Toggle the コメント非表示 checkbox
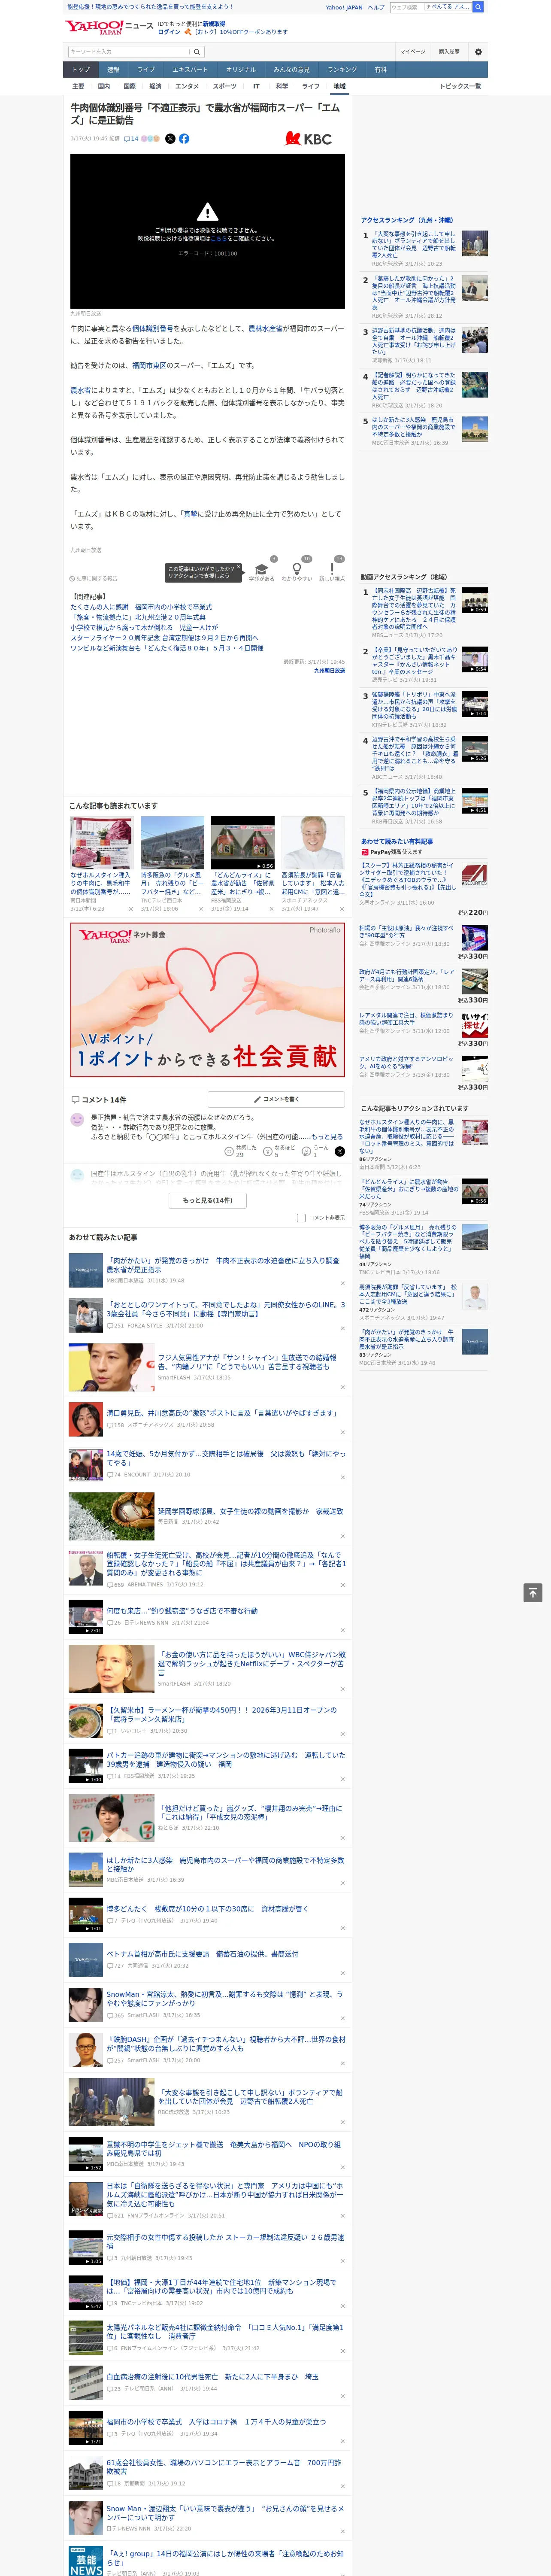This screenshot has width=551, height=2576. click(301, 1218)
